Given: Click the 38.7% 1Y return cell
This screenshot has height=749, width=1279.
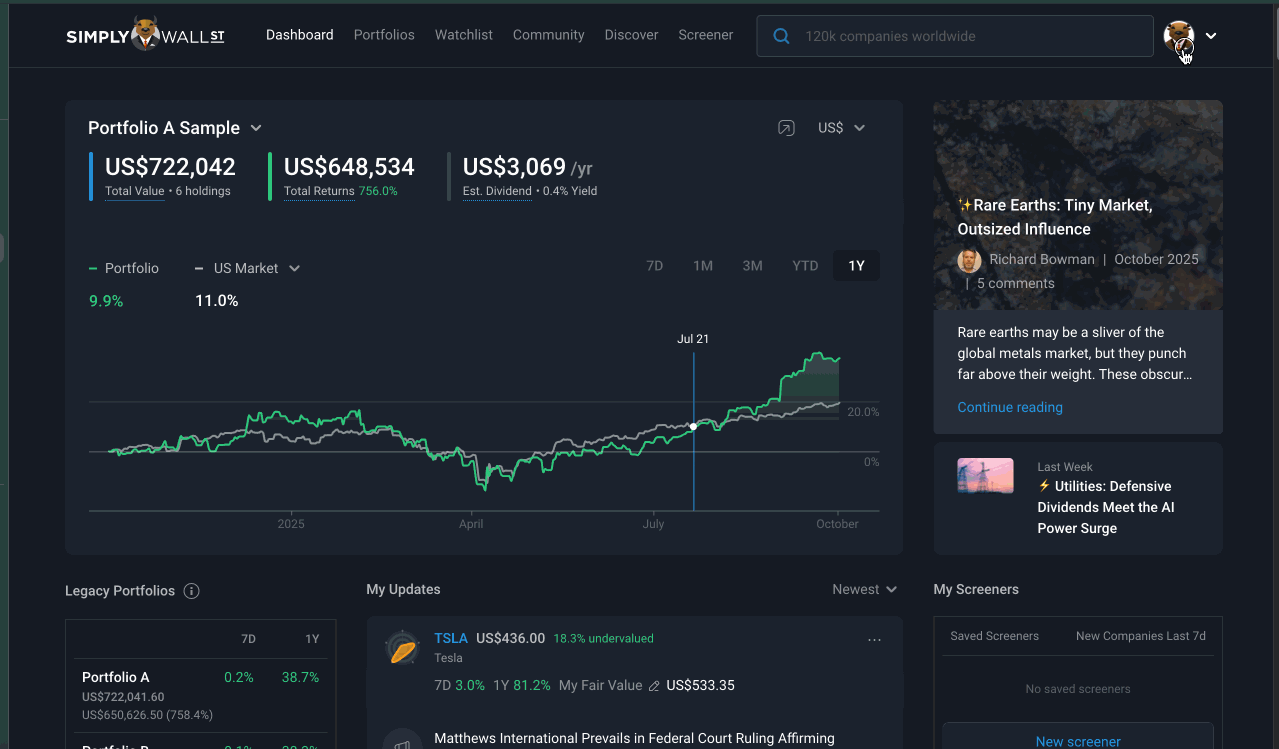Looking at the screenshot, I should pyautogui.click(x=300, y=677).
